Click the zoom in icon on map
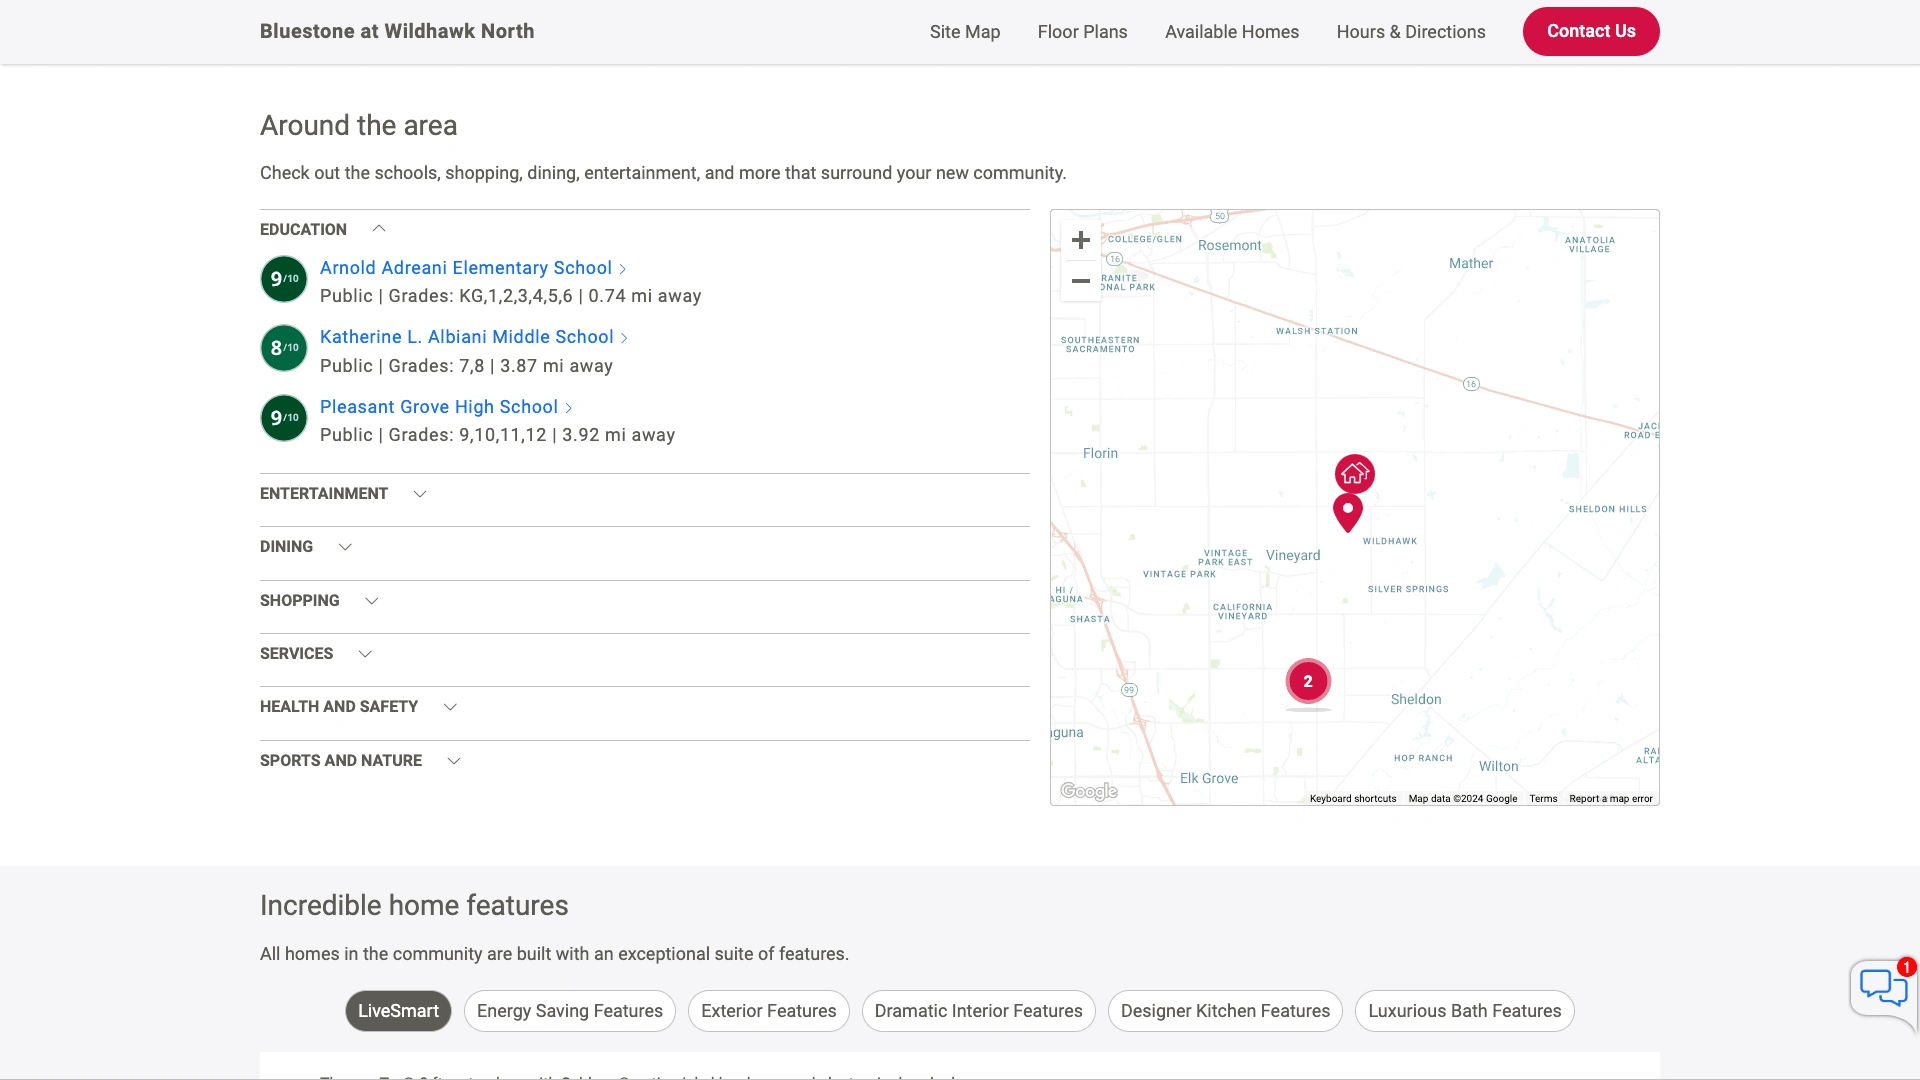The height and width of the screenshot is (1080, 1920). (1081, 240)
